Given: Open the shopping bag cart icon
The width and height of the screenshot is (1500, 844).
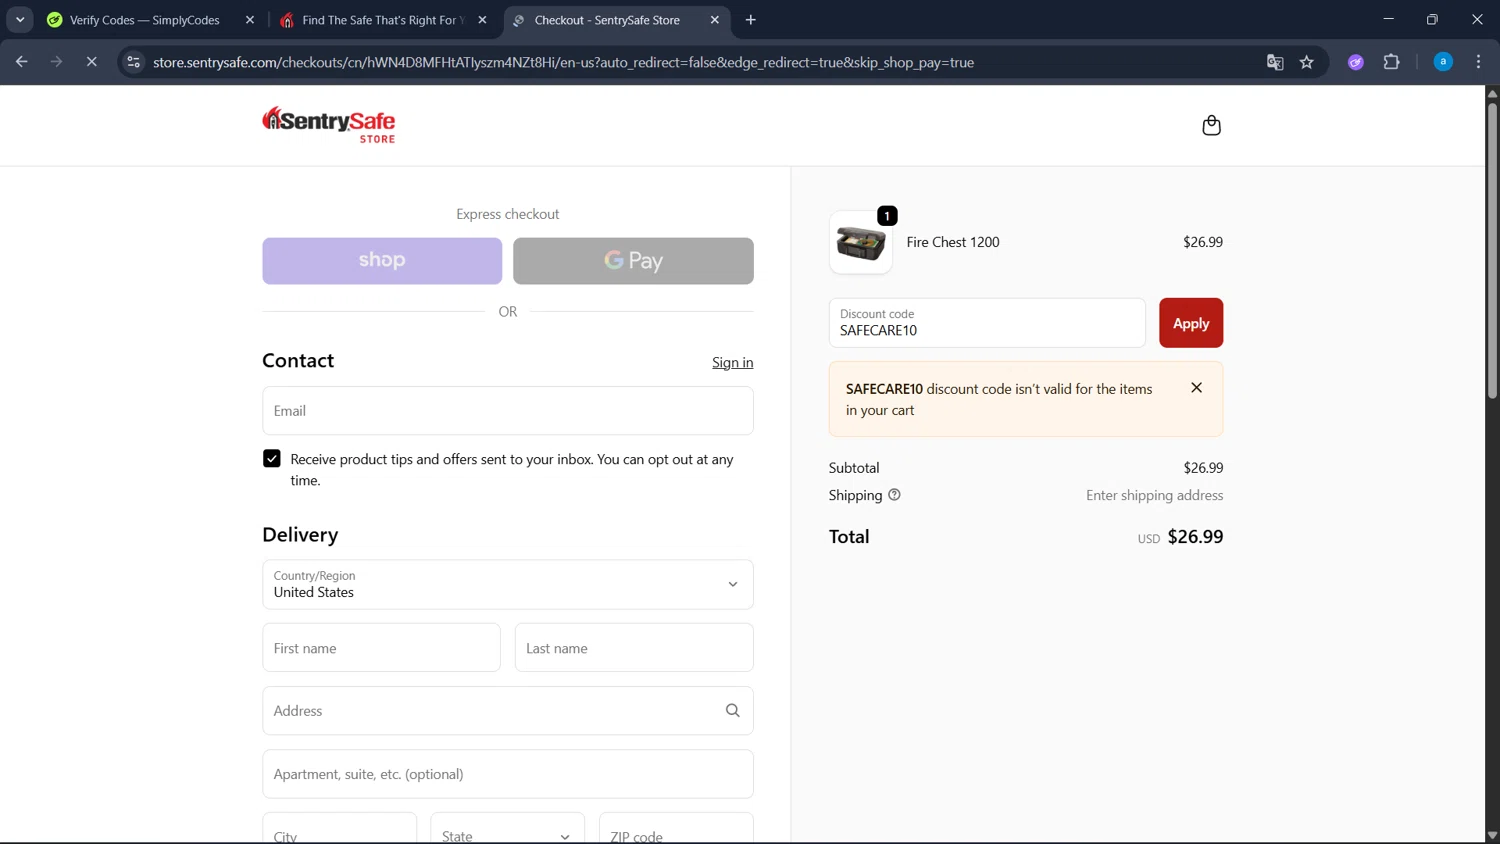Looking at the screenshot, I should click(1211, 125).
